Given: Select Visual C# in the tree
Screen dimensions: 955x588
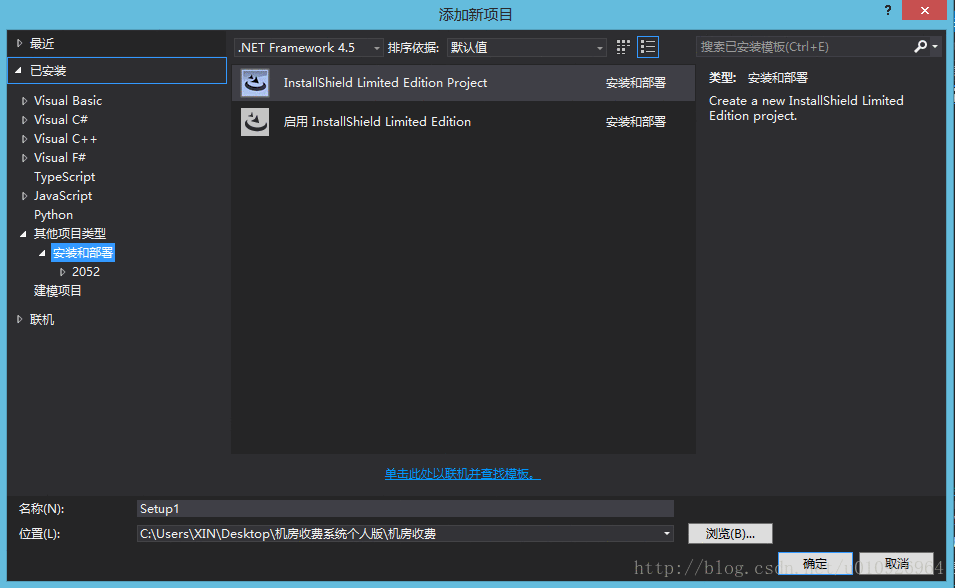Looking at the screenshot, I should [60, 119].
